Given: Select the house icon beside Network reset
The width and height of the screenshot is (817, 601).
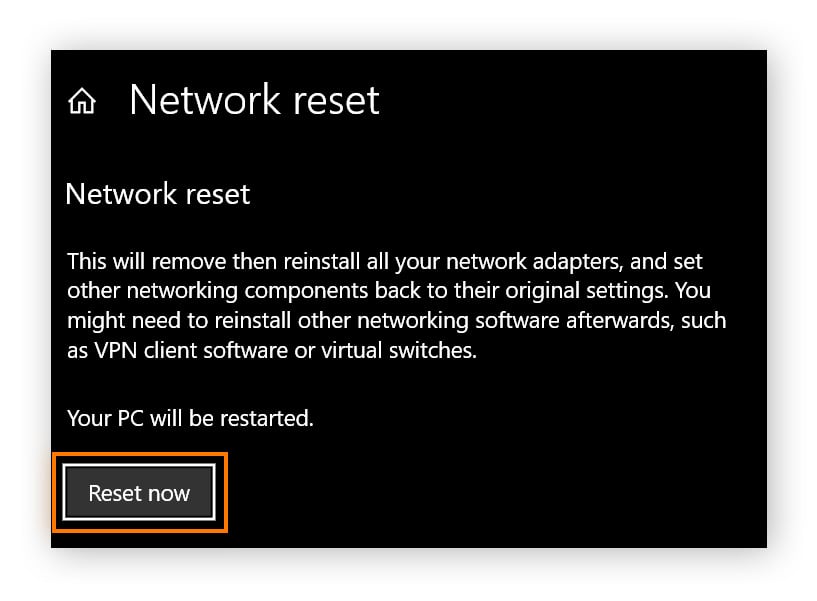Looking at the screenshot, I should pos(81,100).
